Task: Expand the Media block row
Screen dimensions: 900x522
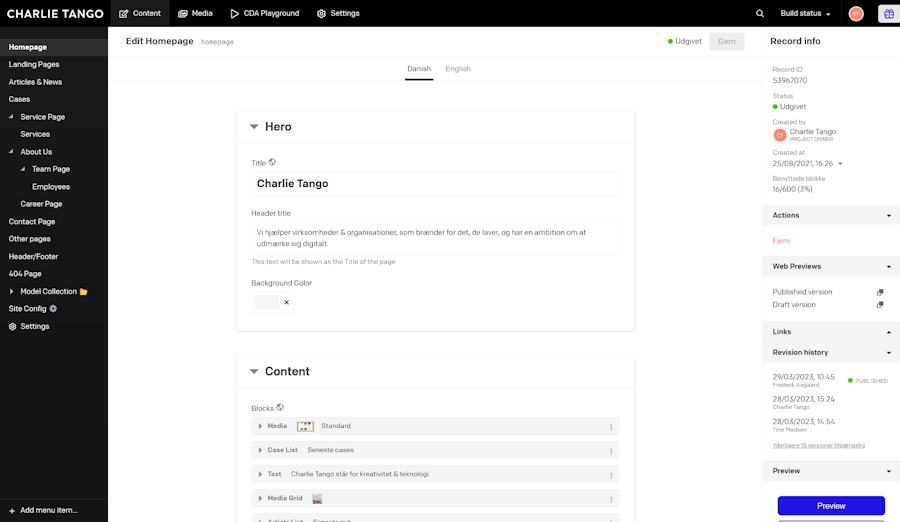Action: click(260, 426)
